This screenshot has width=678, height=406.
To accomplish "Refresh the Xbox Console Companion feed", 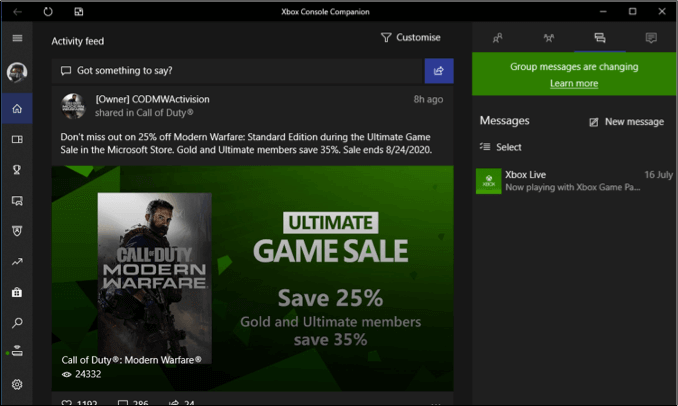I will point(48,12).
